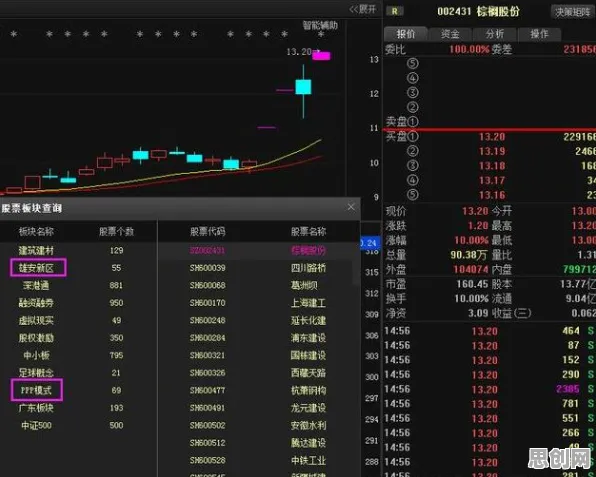
Task: Click the 净资 3.09 value
Action: (478, 313)
